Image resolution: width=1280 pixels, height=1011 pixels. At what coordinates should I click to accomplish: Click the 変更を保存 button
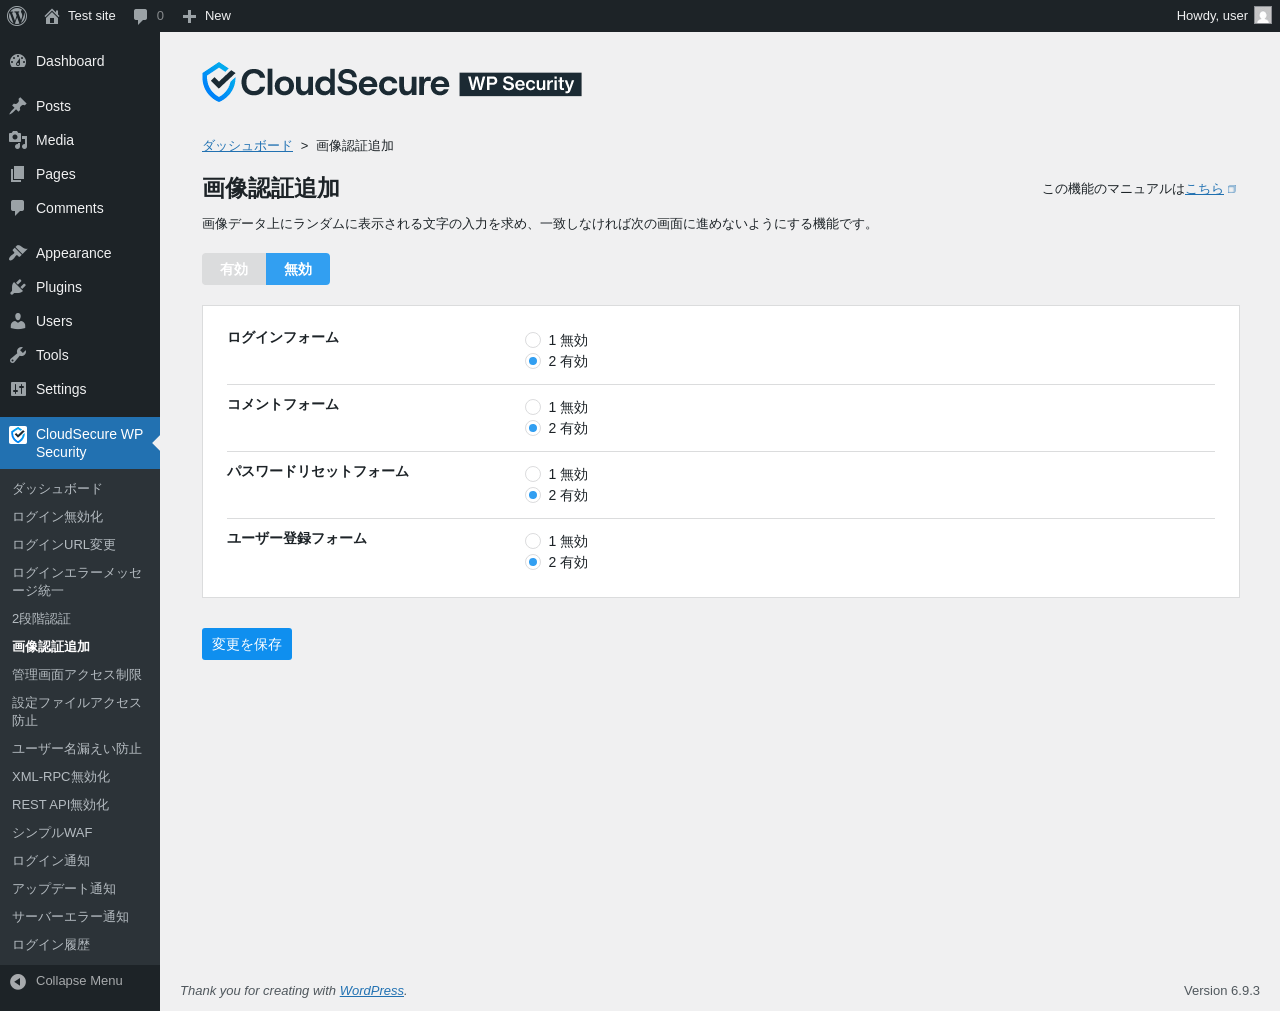(x=247, y=644)
